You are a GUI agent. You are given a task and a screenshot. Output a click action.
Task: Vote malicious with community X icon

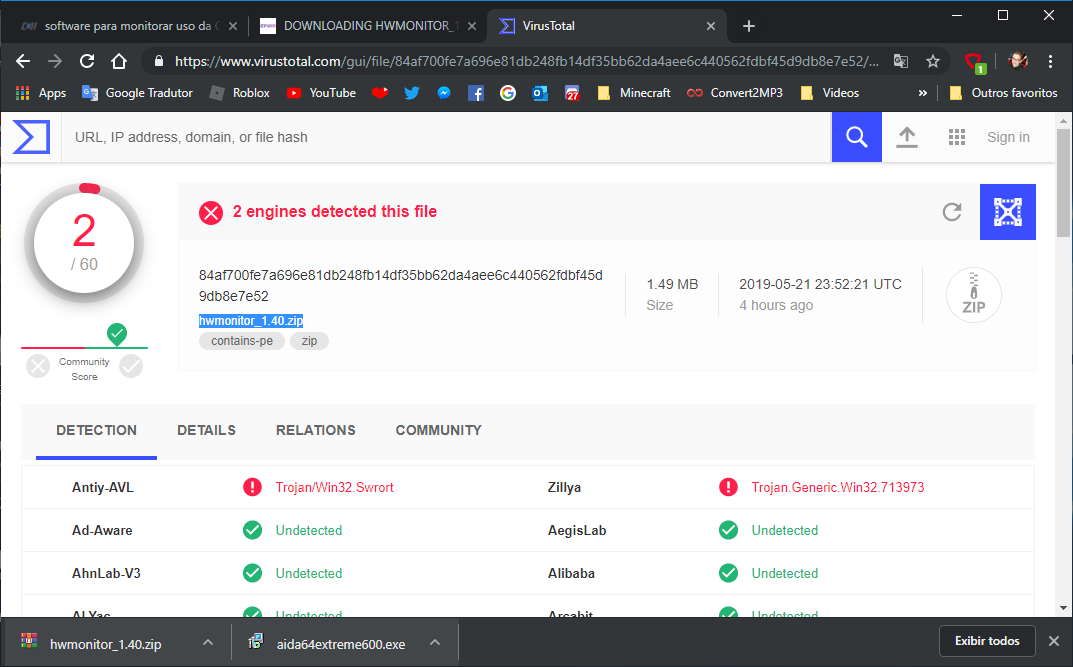[x=38, y=367]
